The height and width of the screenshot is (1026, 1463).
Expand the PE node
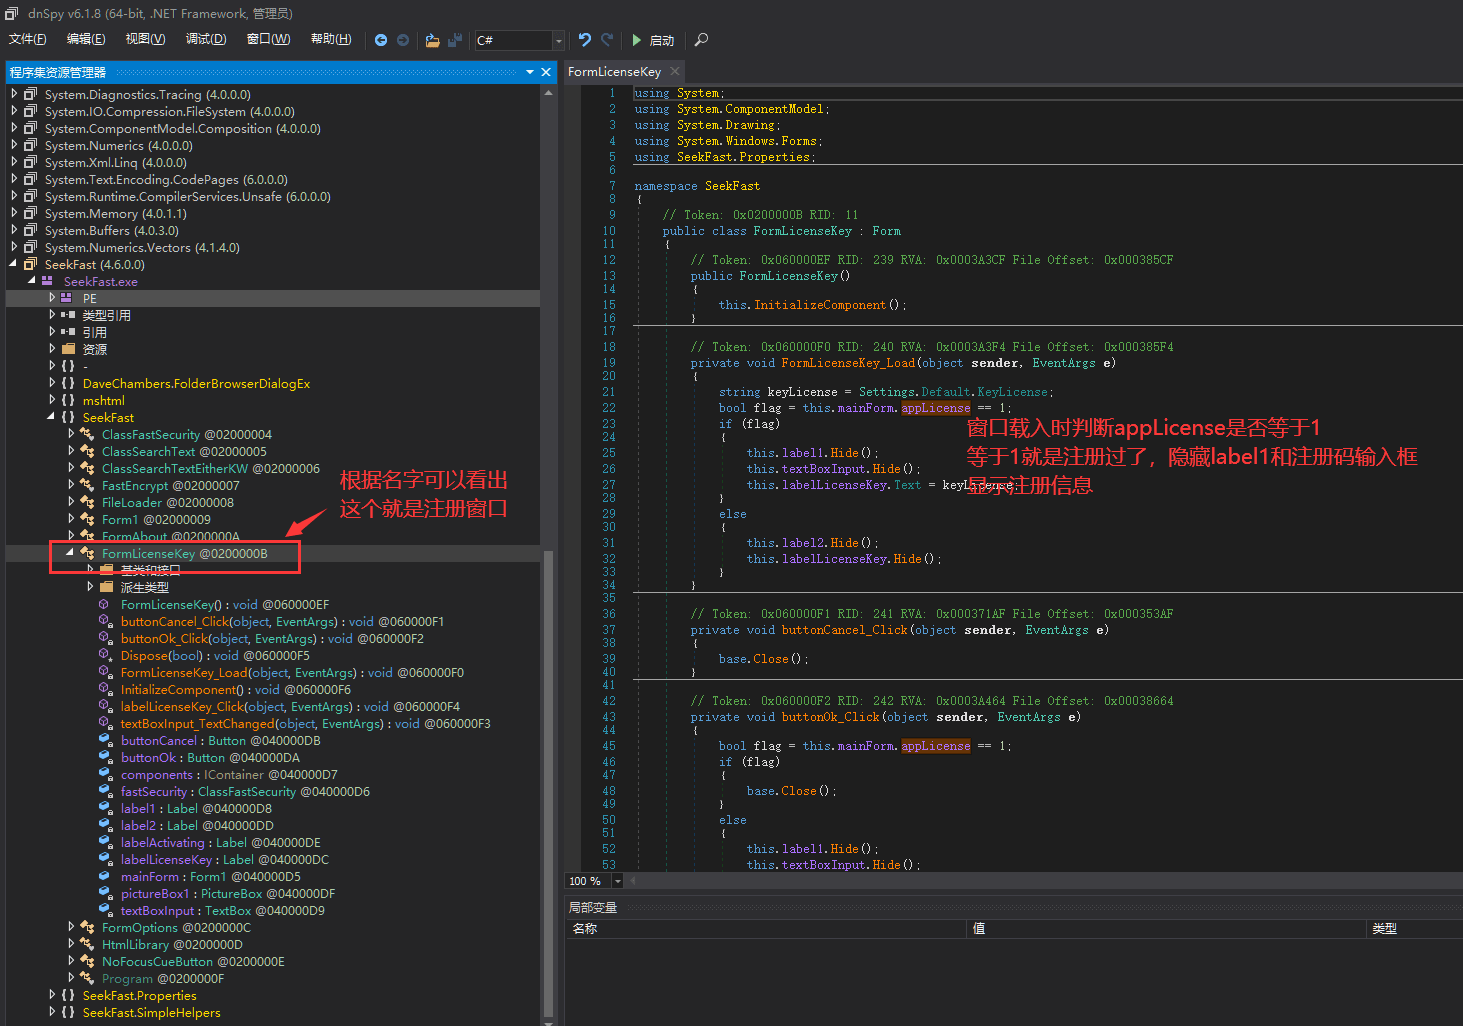click(52, 298)
